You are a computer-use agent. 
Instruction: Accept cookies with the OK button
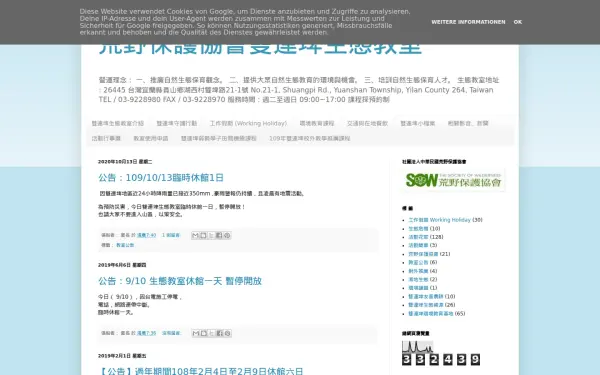(518, 22)
